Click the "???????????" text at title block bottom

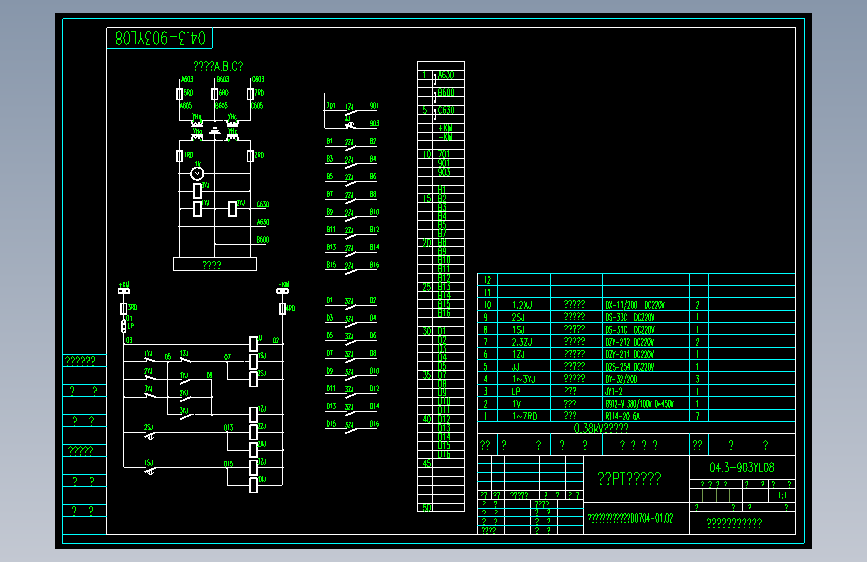734,523
